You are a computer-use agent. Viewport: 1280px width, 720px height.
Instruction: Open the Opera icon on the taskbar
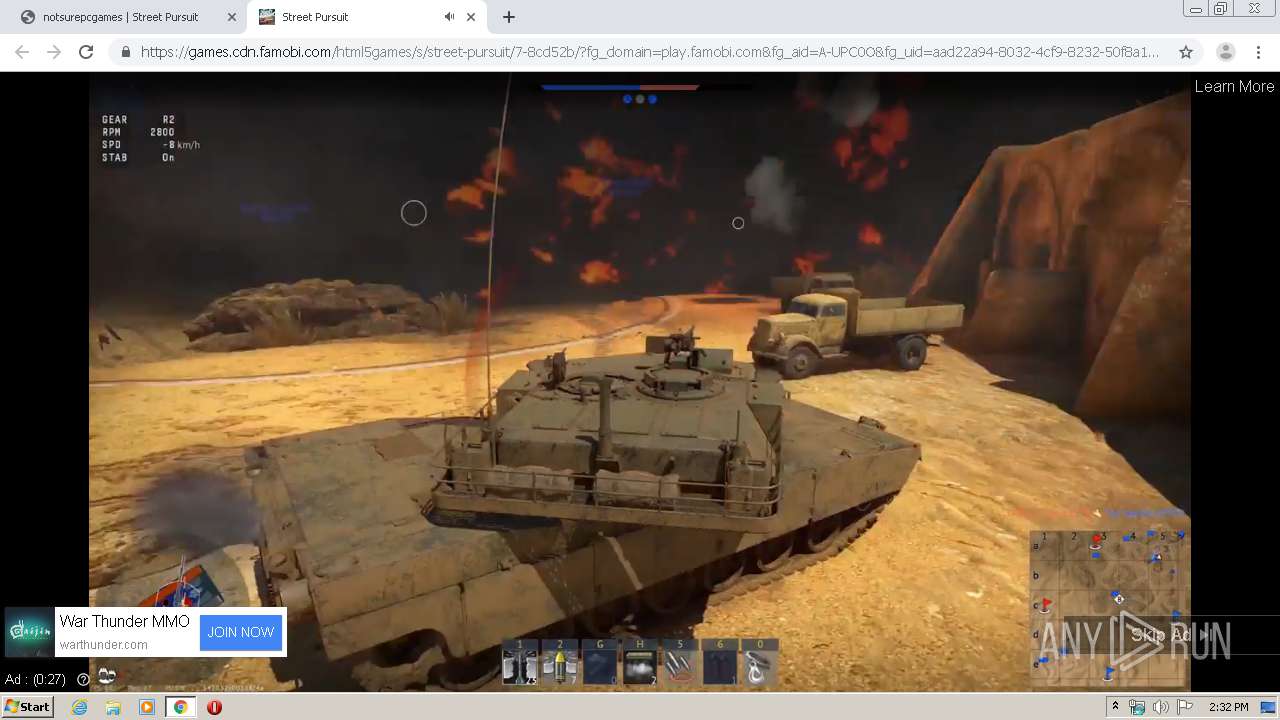[x=214, y=707]
